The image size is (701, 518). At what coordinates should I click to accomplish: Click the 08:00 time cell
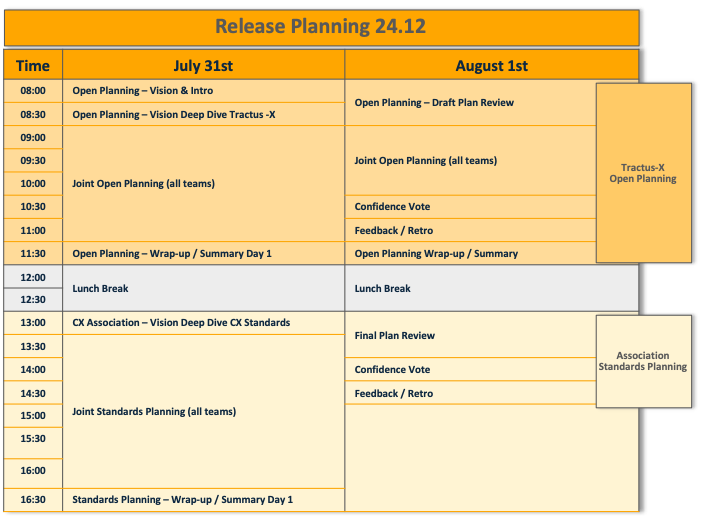point(33,91)
